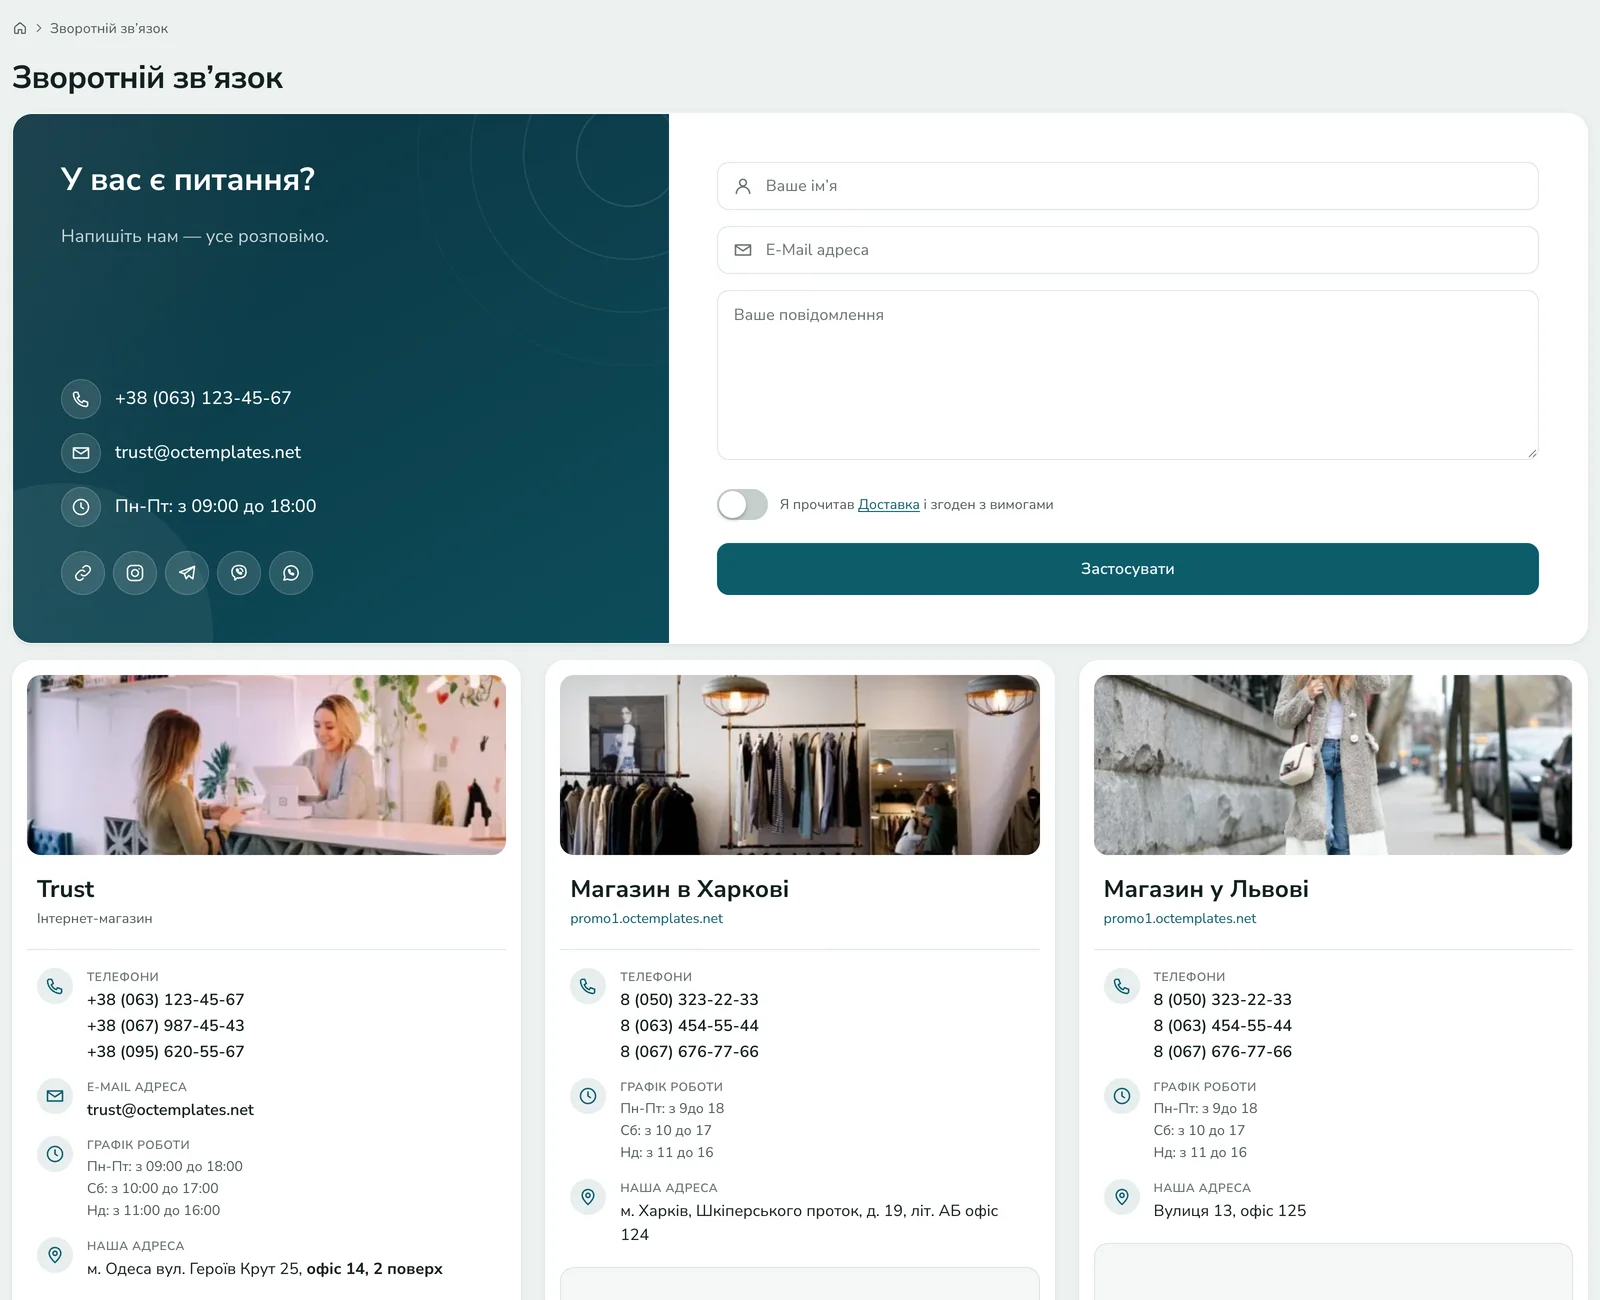Open the Доставка link in agreement text
Screen dimensions: 1600x1300
click(888, 505)
